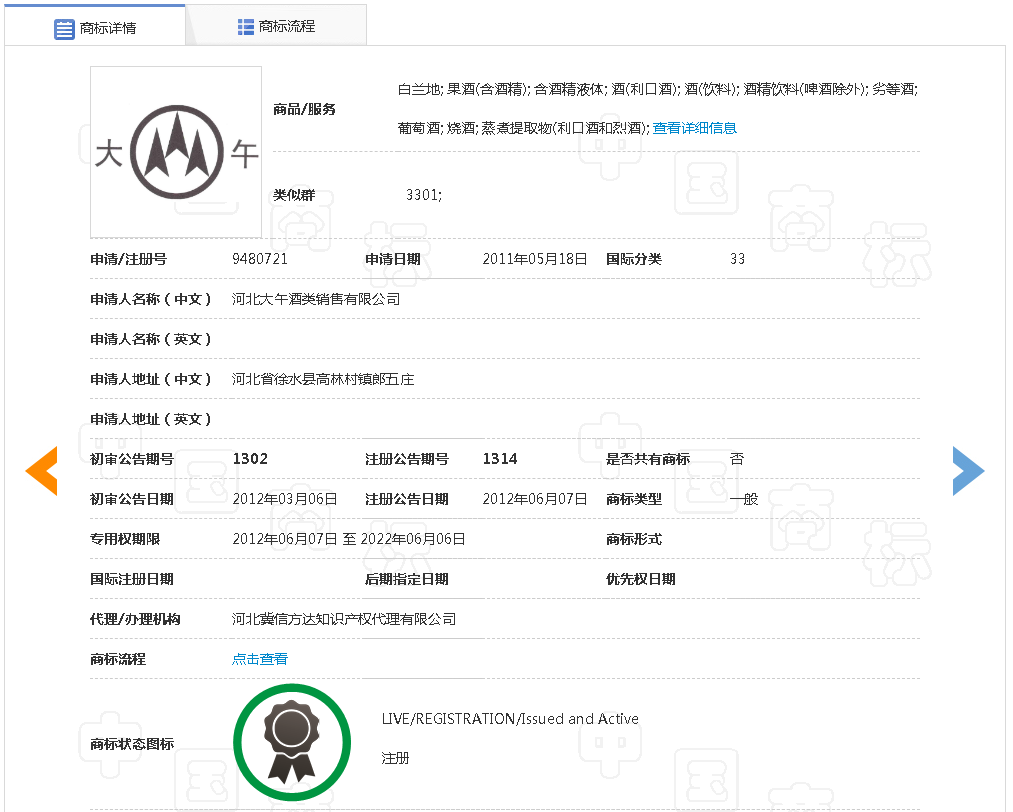
Task: Select the trademark type value 一般
Action: 744,499
